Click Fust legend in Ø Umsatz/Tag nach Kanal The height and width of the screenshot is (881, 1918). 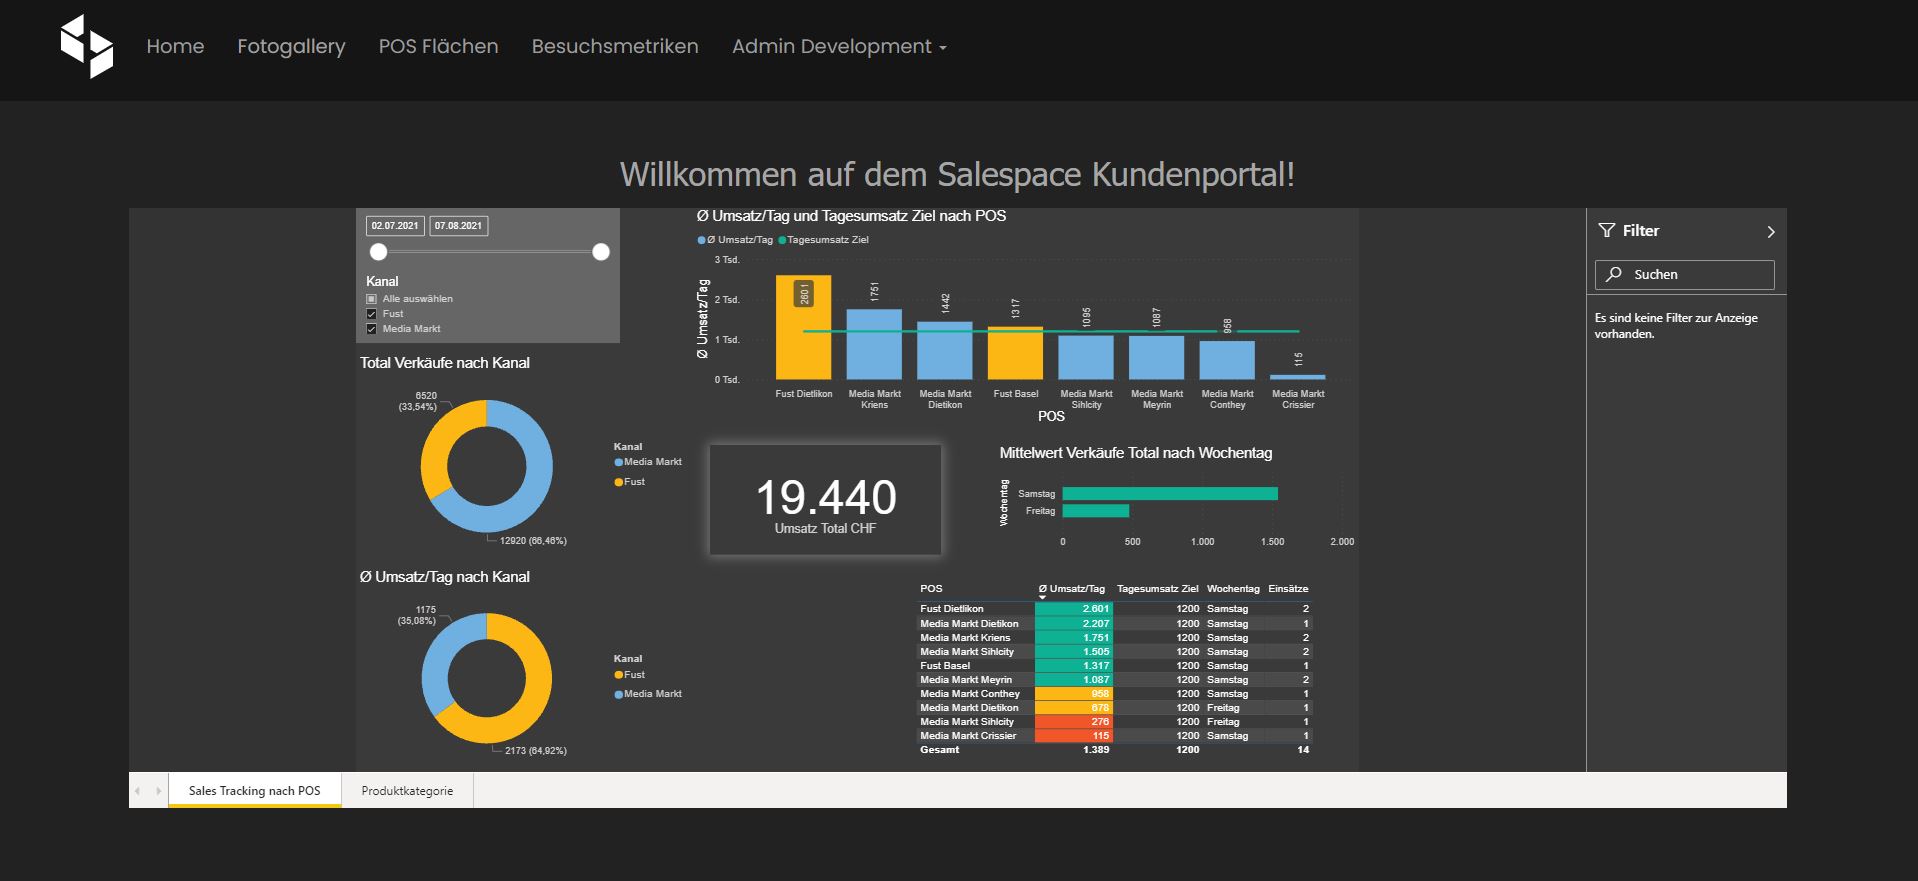coord(630,675)
